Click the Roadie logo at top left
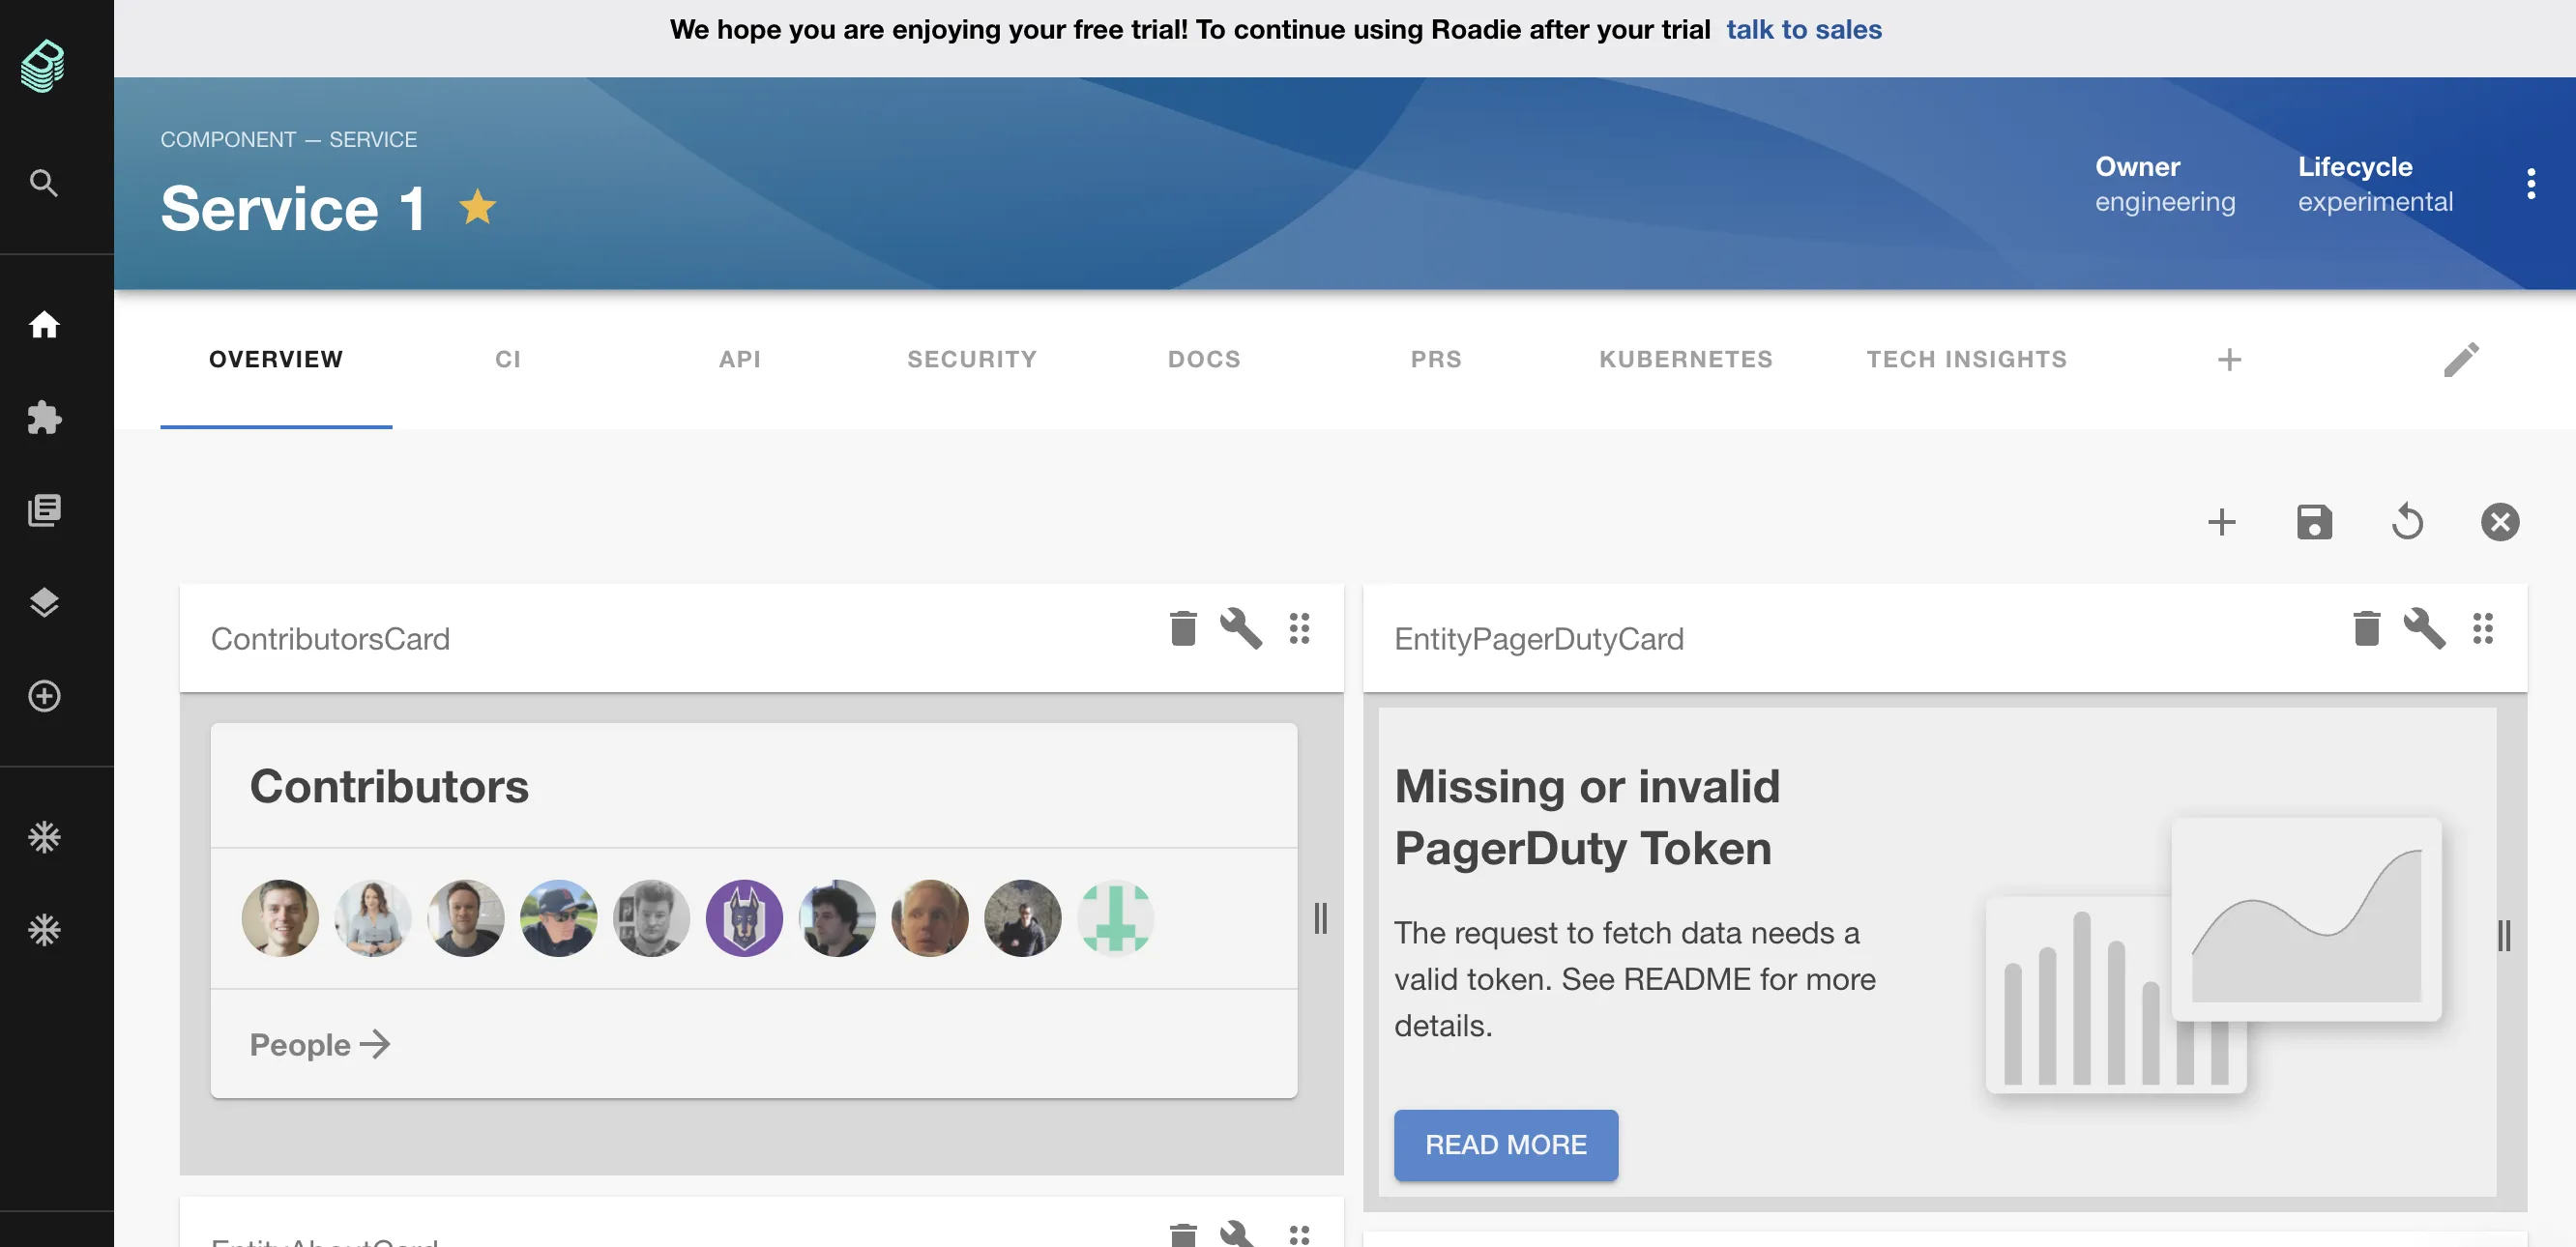This screenshot has height=1247, width=2576. coord(41,65)
